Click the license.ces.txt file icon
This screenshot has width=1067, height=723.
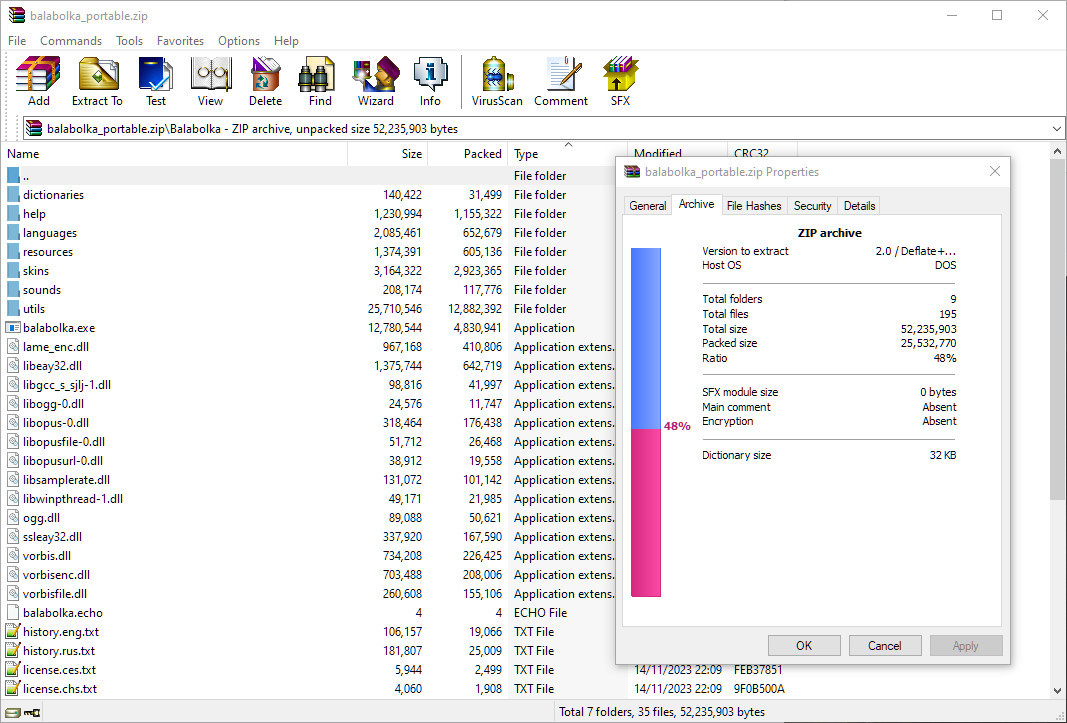13,670
